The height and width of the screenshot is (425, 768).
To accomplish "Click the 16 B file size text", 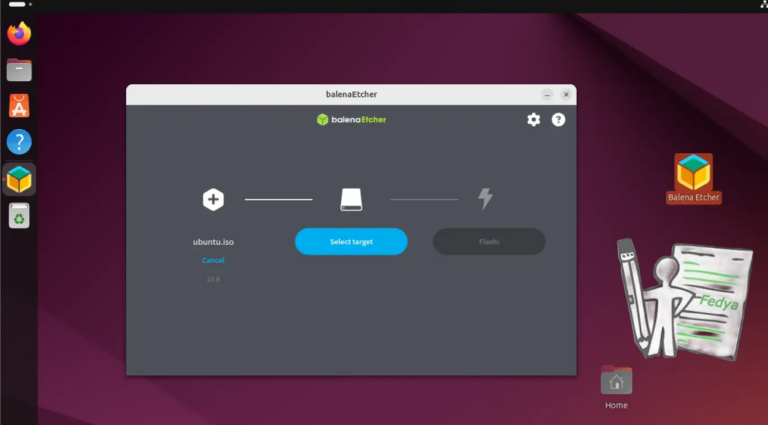I will pos(213,279).
